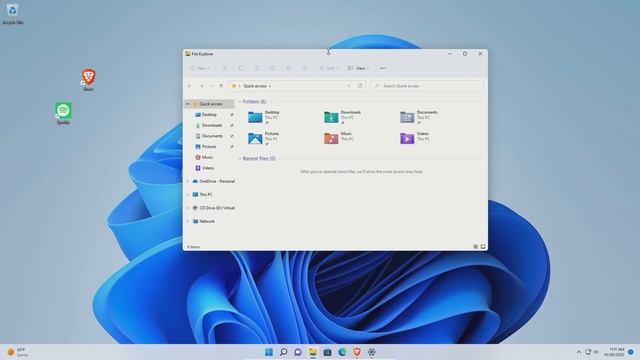Click Quick access in the address bar
The image size is (640, 360).
pyautogui.click(x=255, y=86)
